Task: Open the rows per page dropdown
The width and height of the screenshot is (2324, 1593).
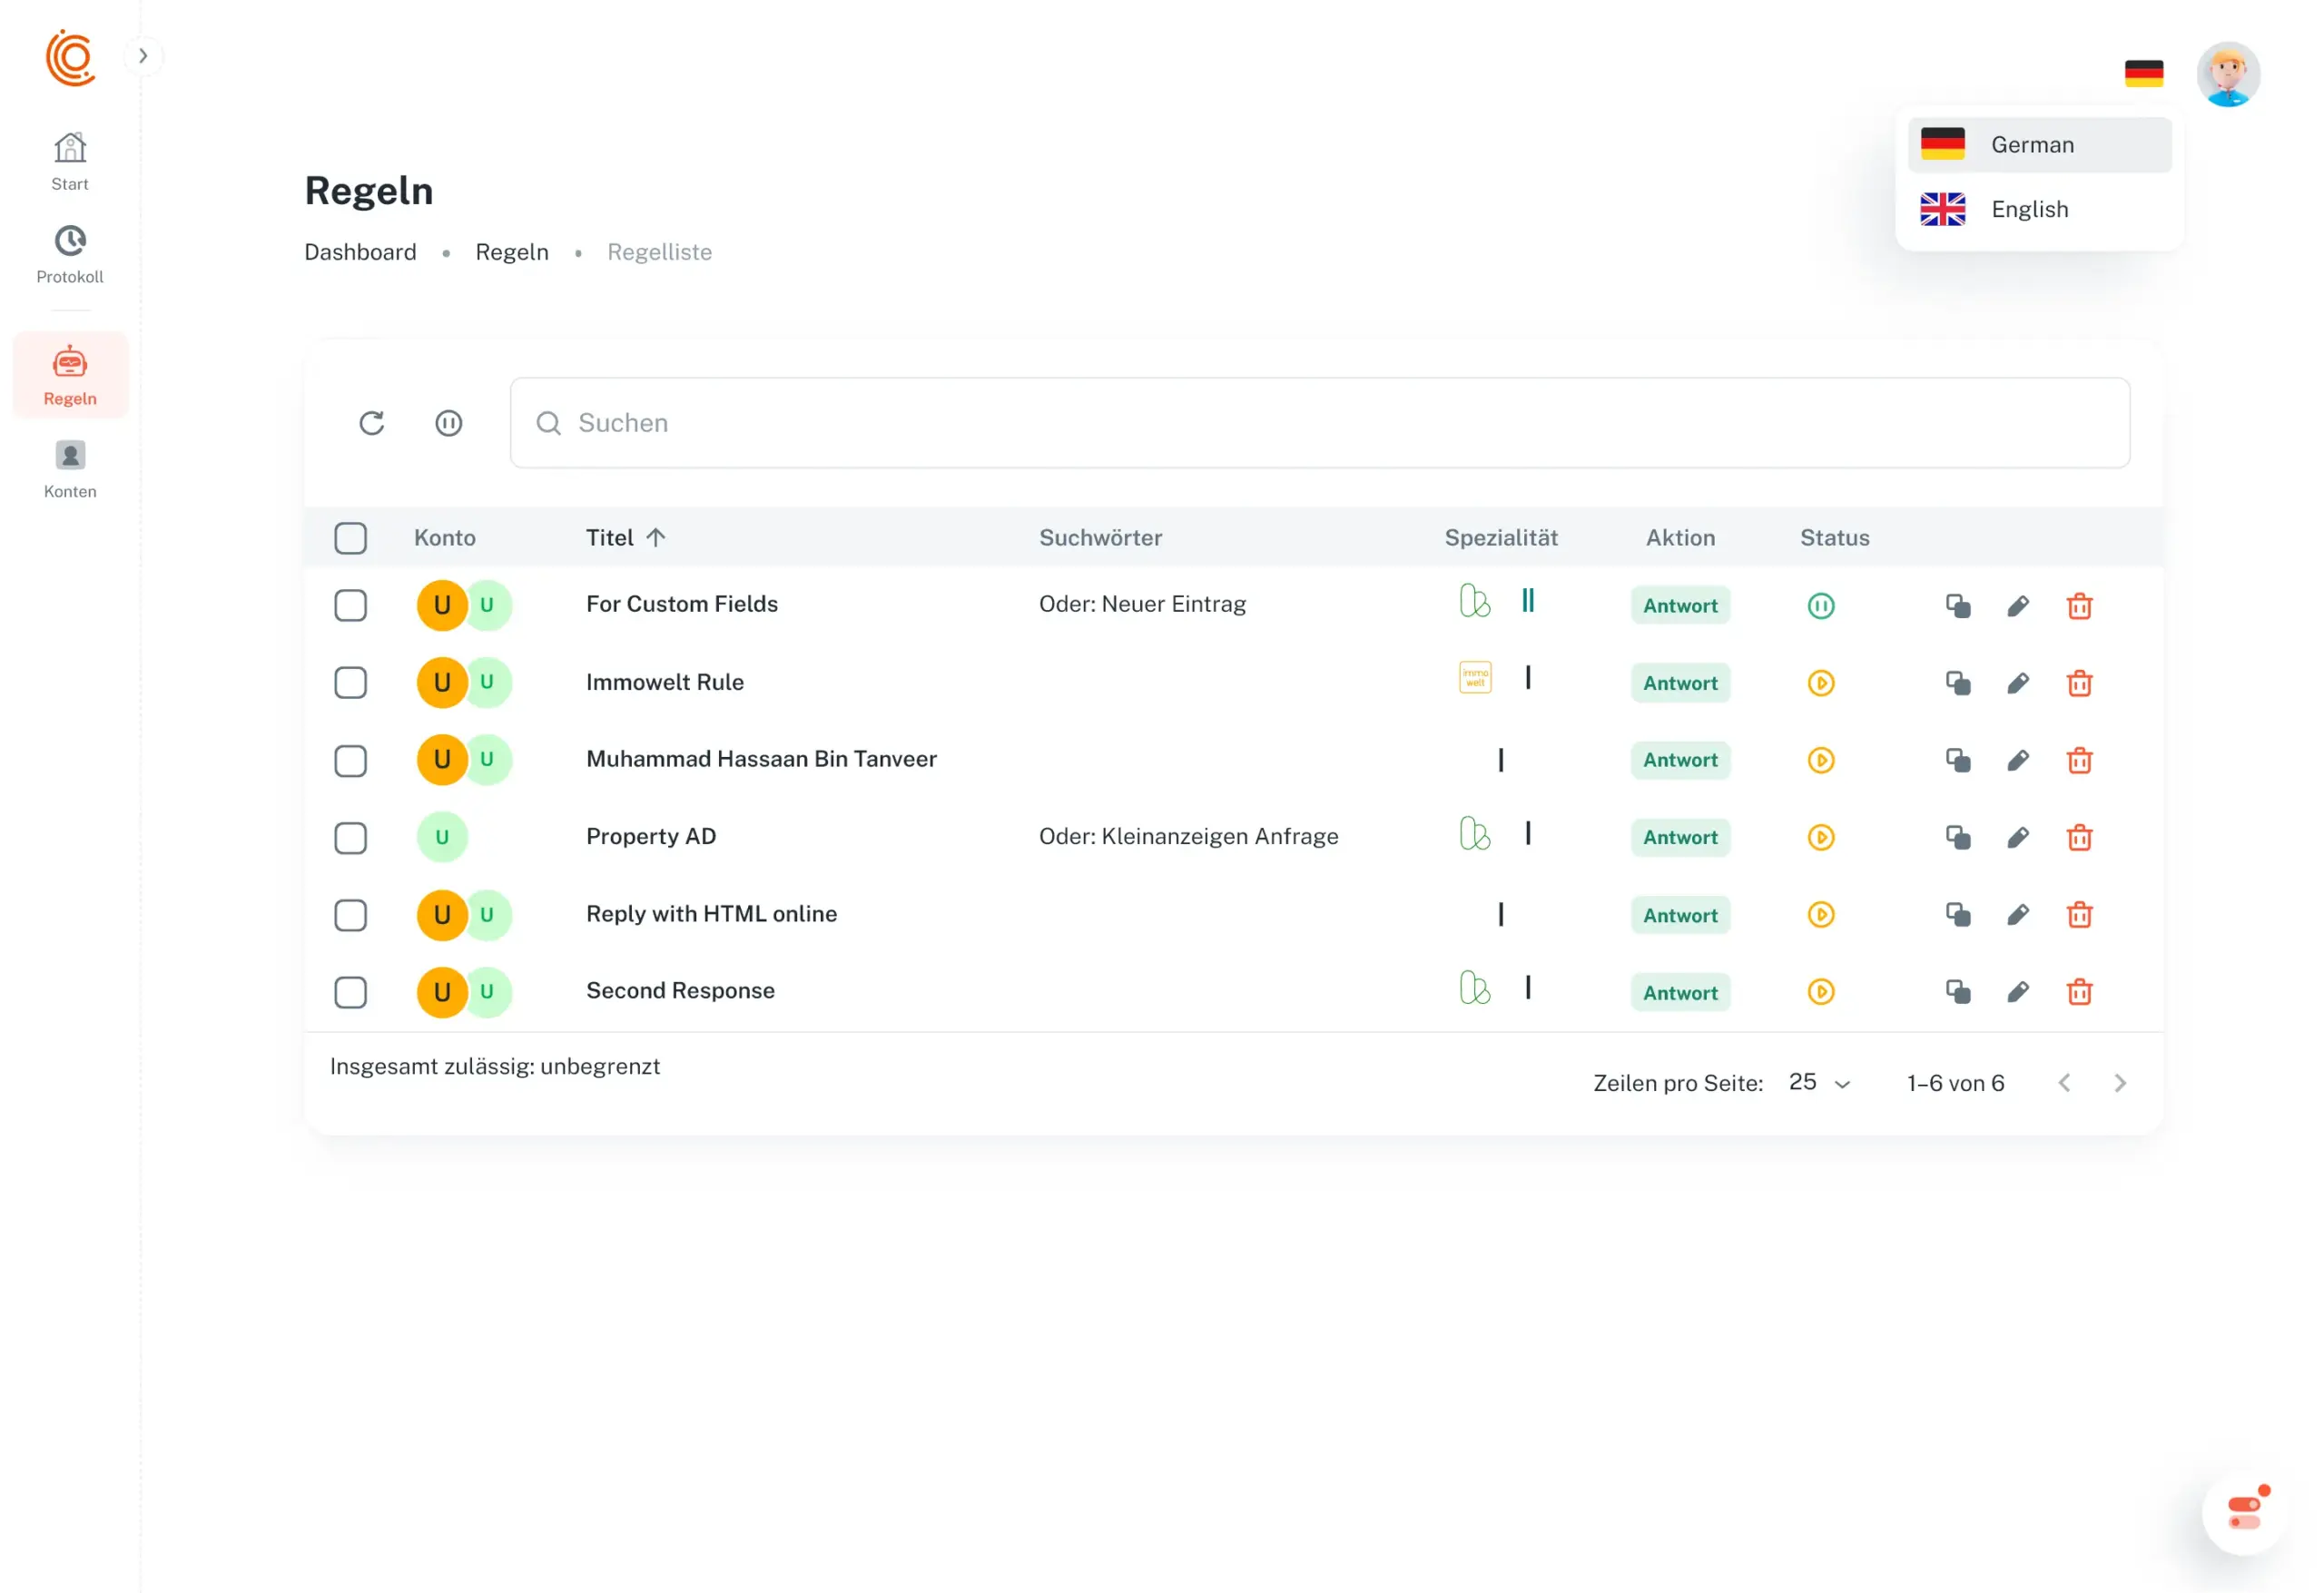Action: tap(1819, 1083)
